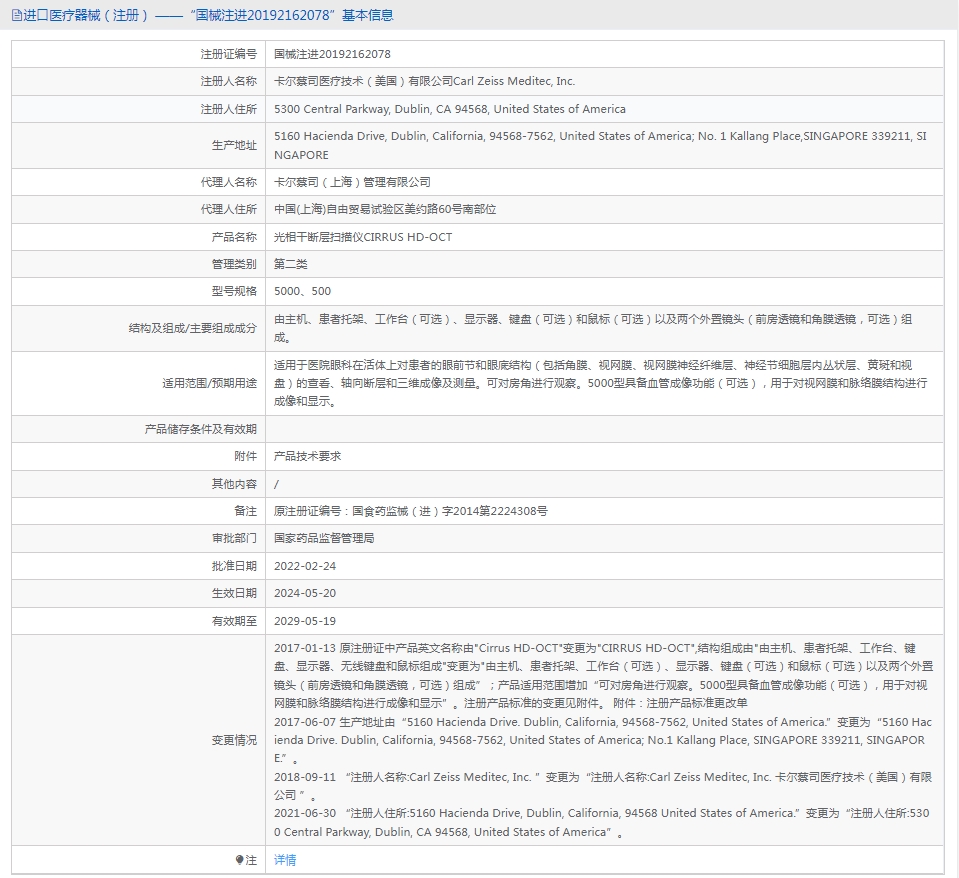
Task: Select the 产品储存条件及有效期 row label
Action: coord(201,429)
